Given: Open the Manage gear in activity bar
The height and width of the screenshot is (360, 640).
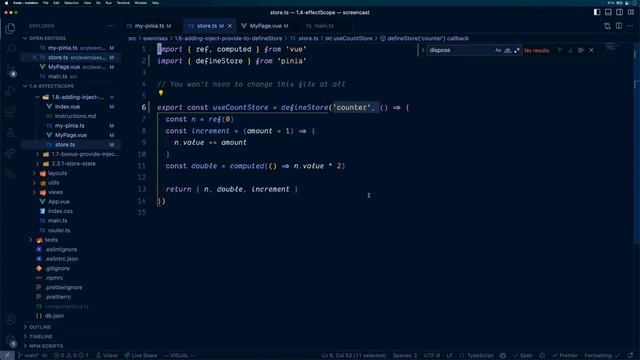Looking at the screenshot, I should 10,340.
